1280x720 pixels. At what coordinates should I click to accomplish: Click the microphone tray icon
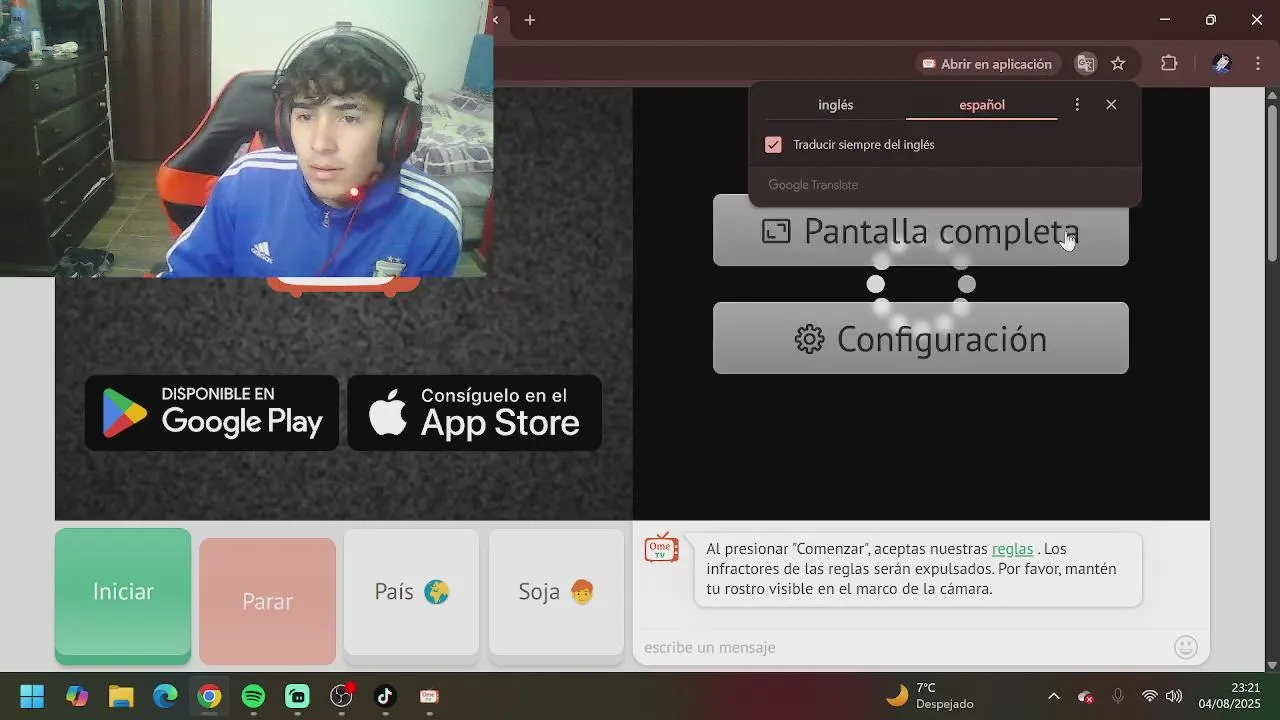(x=1118, y=696)
